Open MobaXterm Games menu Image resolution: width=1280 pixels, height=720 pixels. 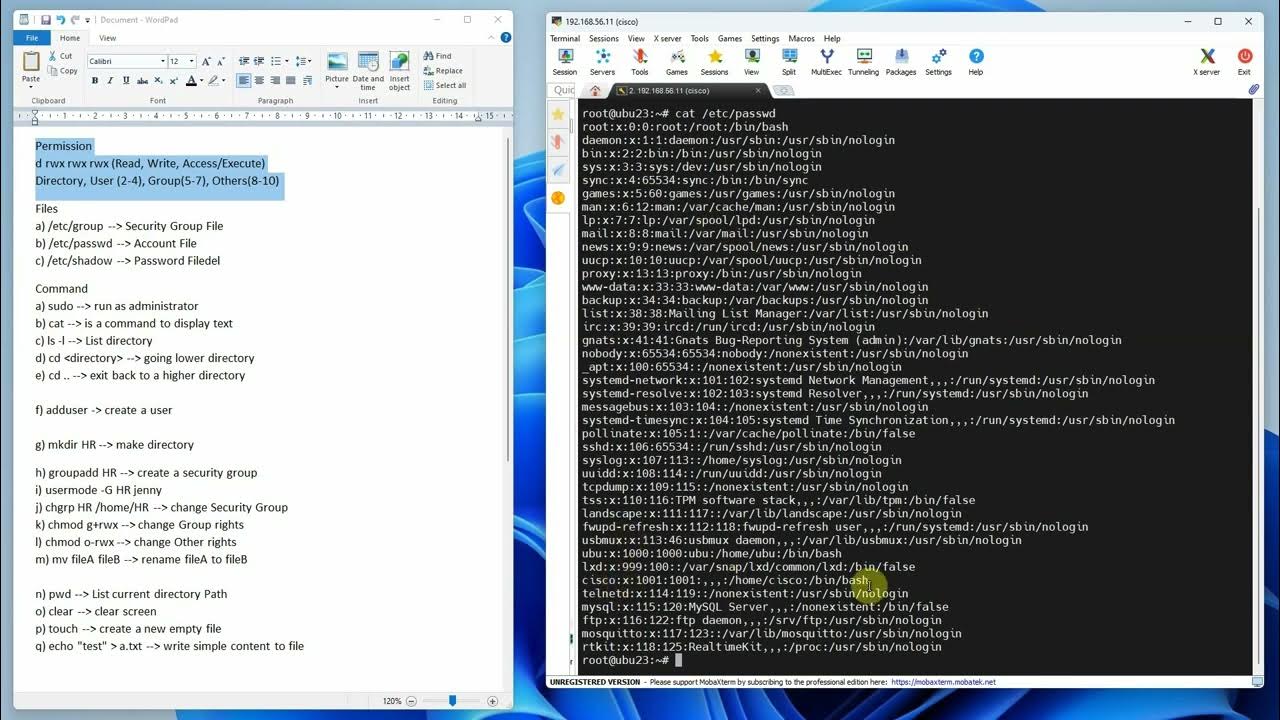point(730,39)
